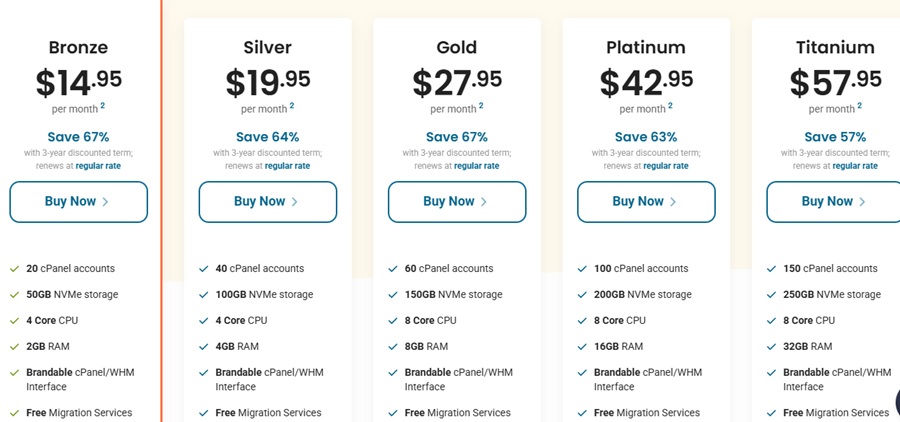Image resolution: width=900 pixels, height=422 pixels.
Task: Click the Bronze plan Buy Now button
Action: click(78, 202)
